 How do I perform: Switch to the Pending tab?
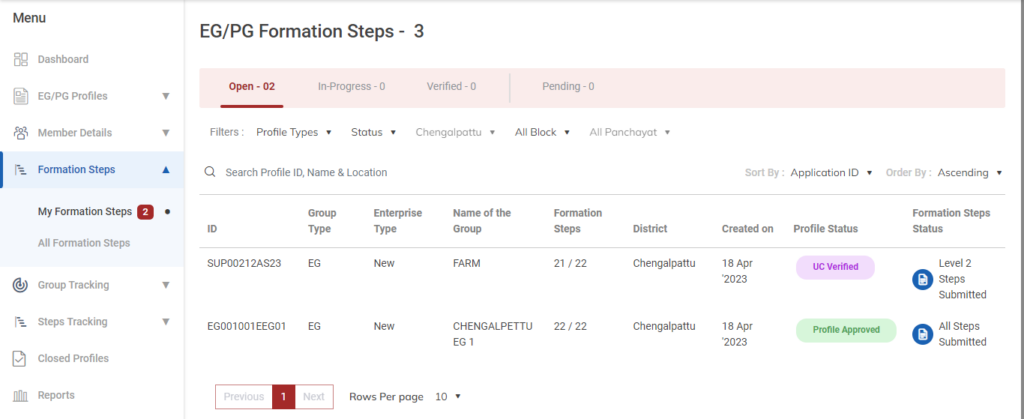pyautogui.click(x=568, y=87)
